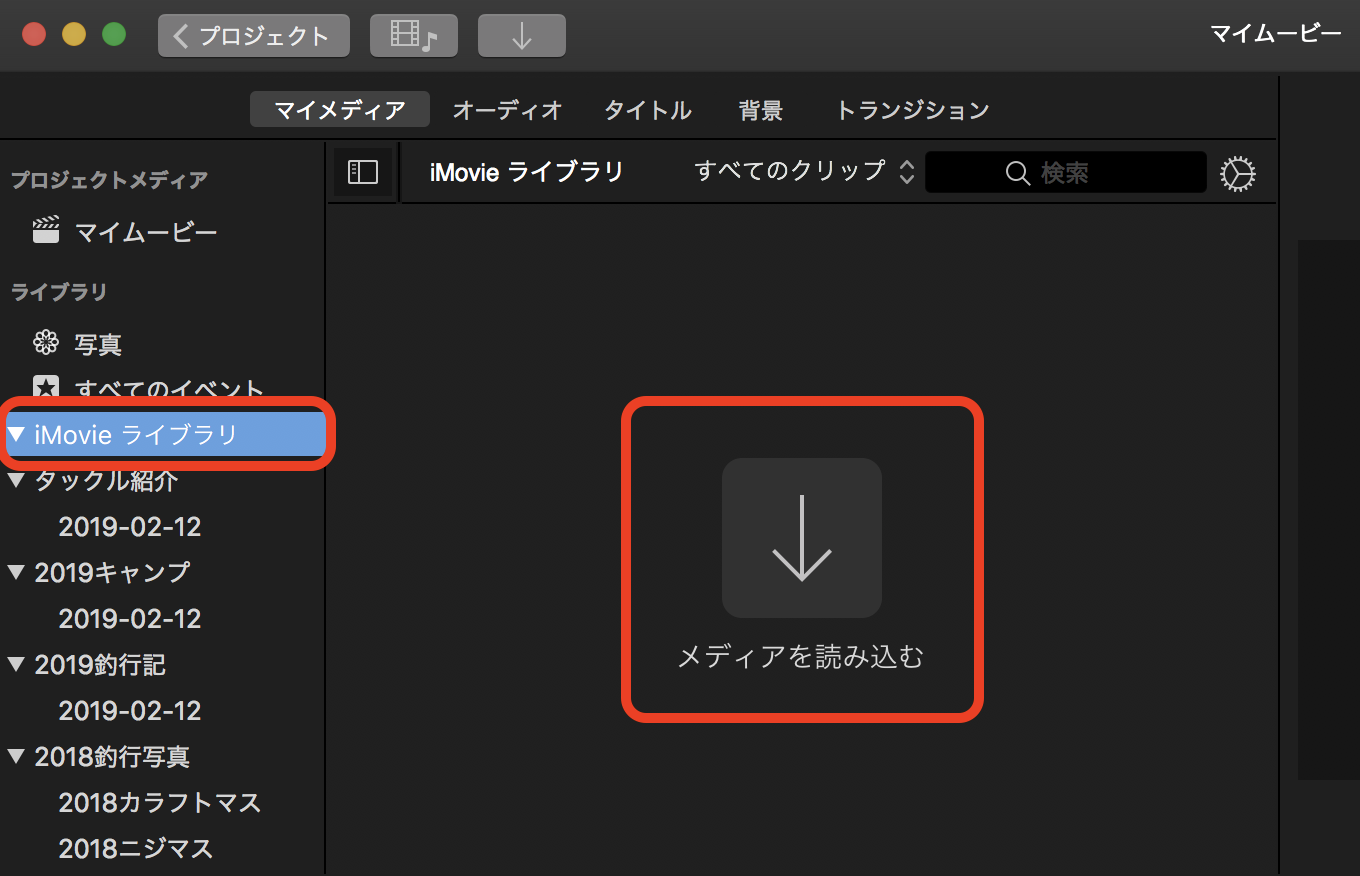This screenshot has width=1360, height=876.
Task: Click the import down-arrow toolbar button
Action: (x=521, y=37)
